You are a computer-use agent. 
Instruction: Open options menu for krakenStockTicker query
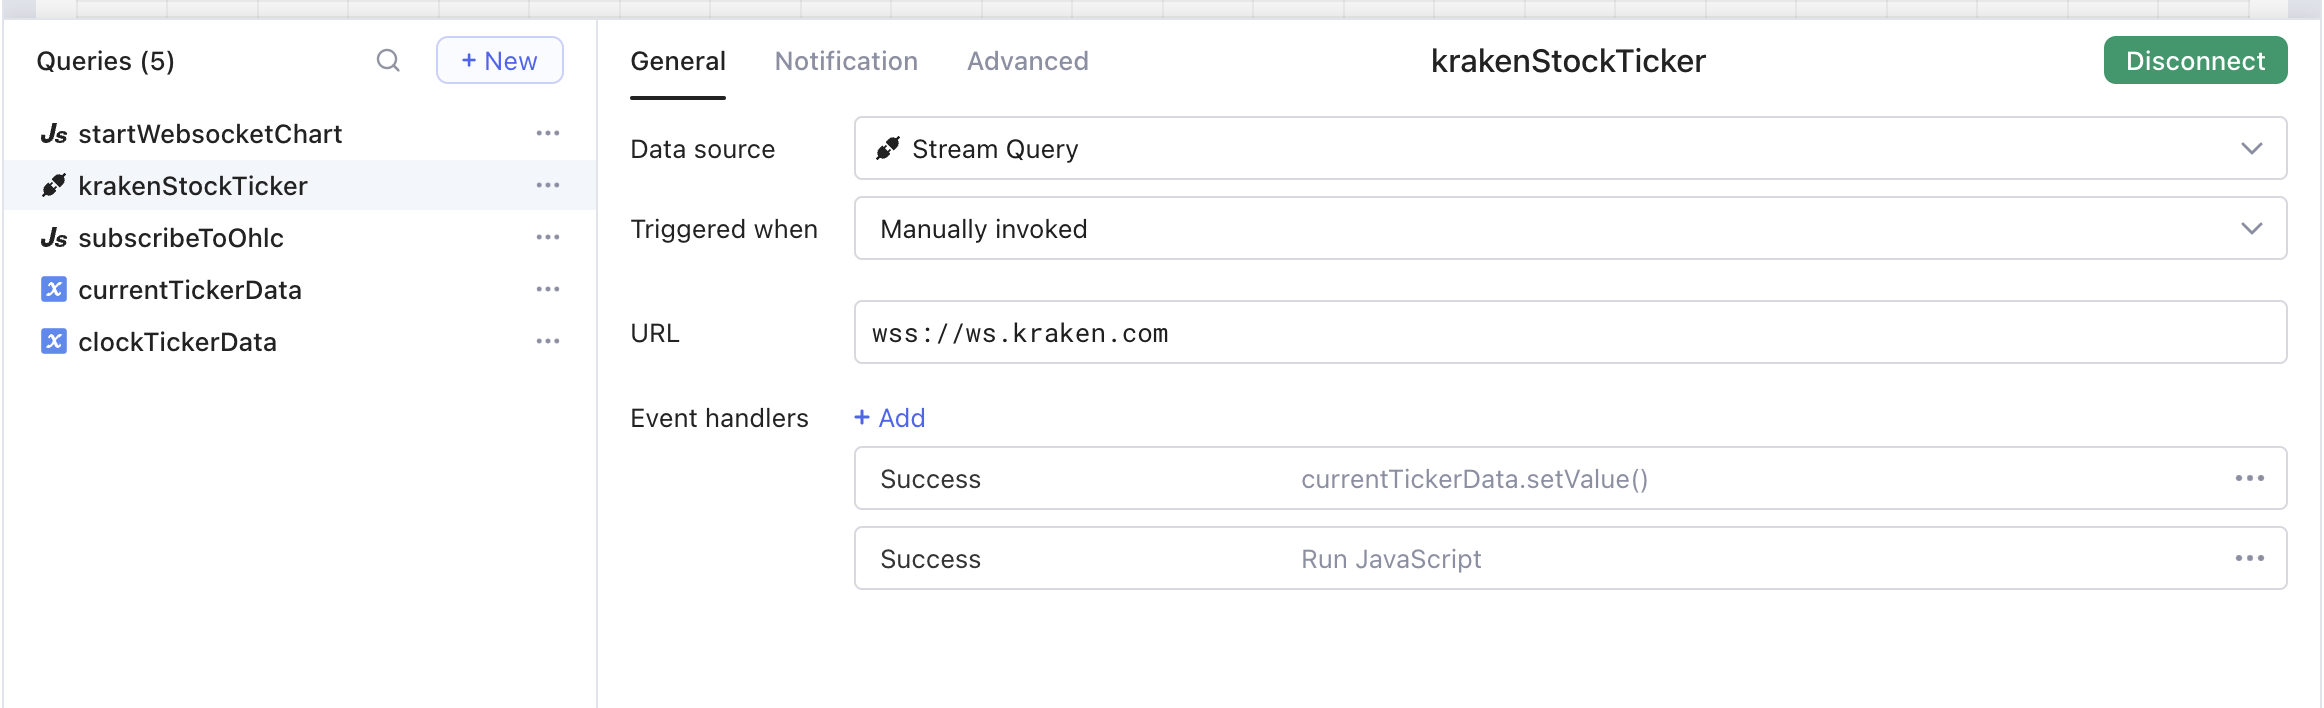547,186
